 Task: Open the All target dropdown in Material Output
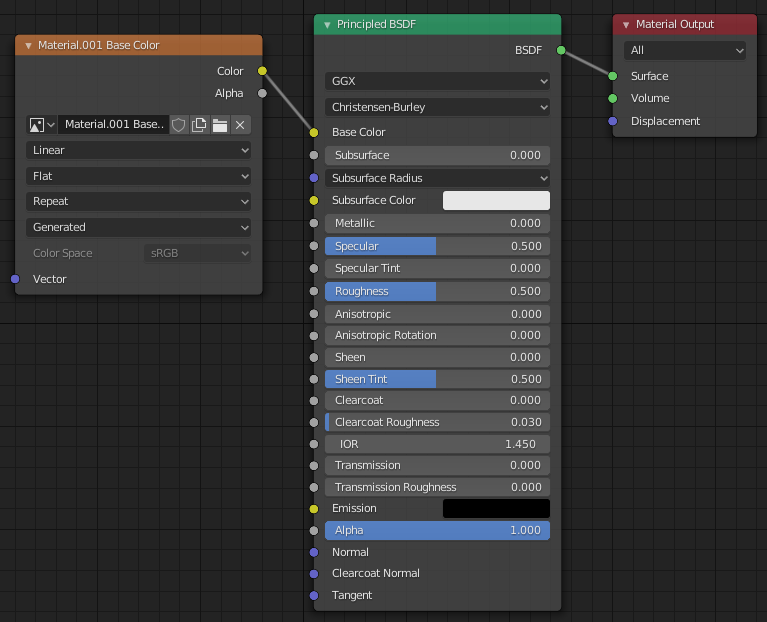[x=685, y=50]
